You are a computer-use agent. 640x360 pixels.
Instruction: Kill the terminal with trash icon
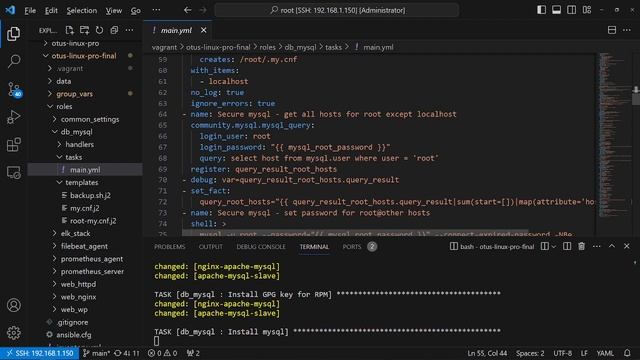[582, 246]
